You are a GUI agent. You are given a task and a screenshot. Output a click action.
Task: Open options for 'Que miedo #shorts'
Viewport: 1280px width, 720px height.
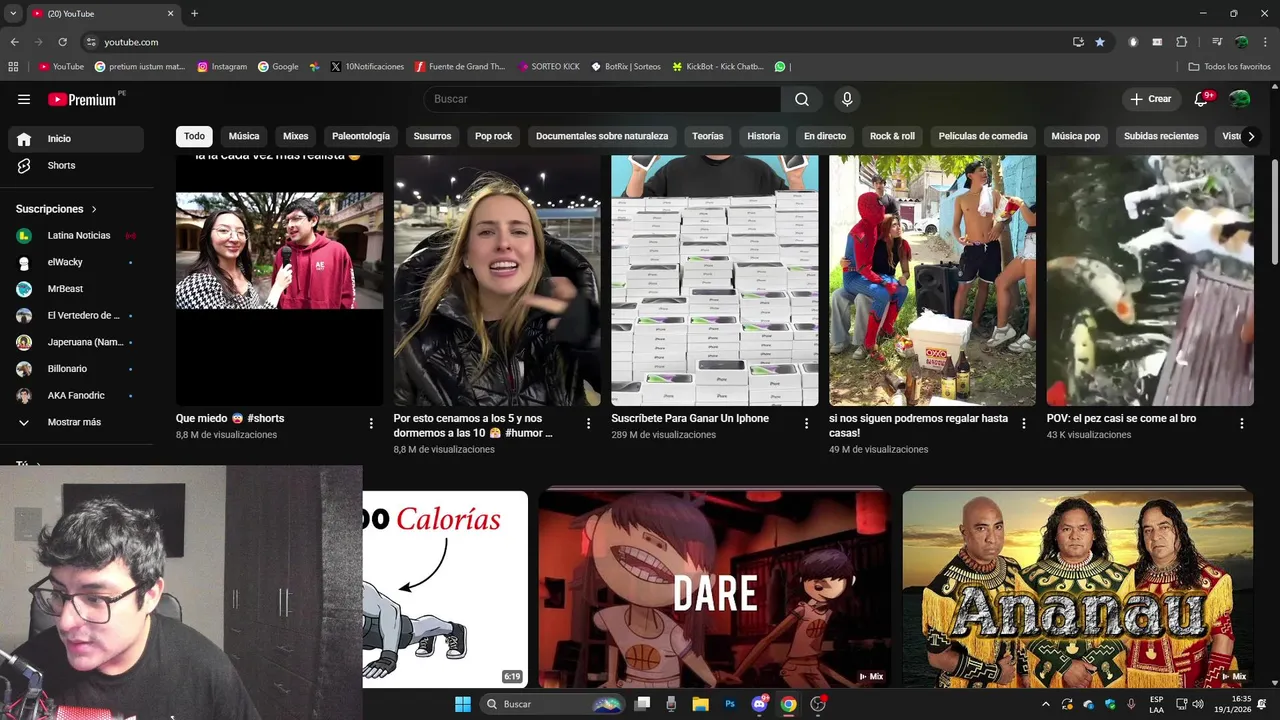[x=371, y=424]
